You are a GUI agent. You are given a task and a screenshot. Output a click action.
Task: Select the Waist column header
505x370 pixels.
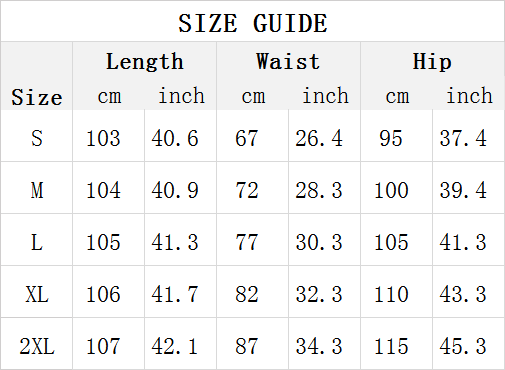click(x=288, y=62)
